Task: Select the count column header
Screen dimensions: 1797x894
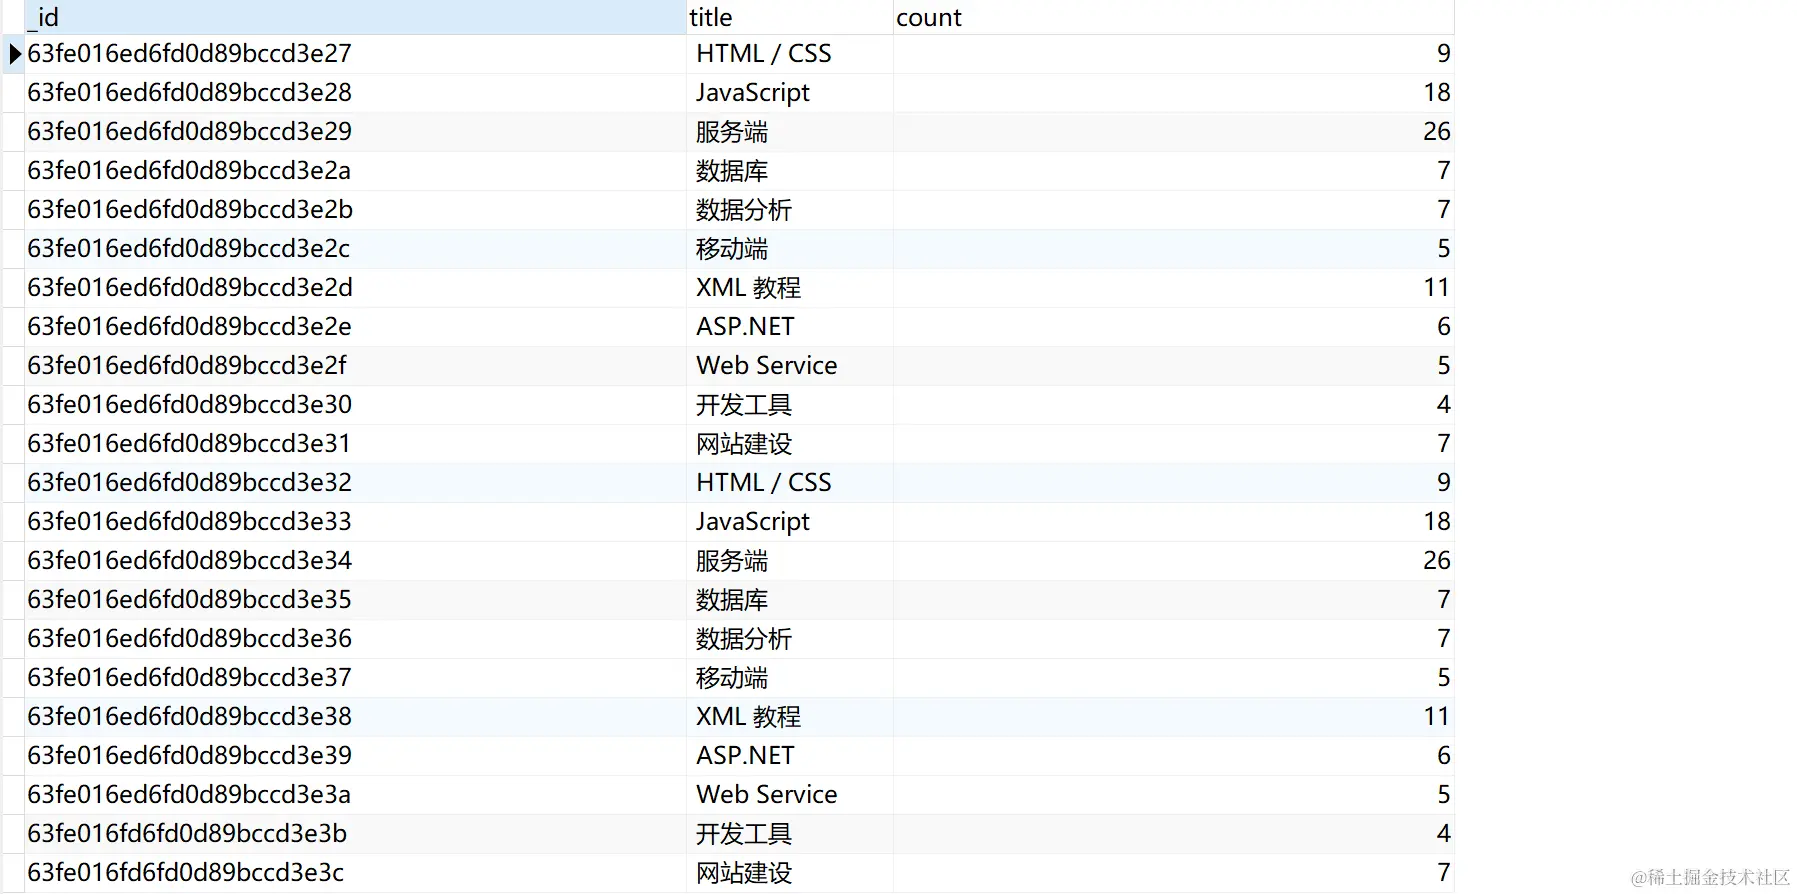Action: (x=1173, y=17)
